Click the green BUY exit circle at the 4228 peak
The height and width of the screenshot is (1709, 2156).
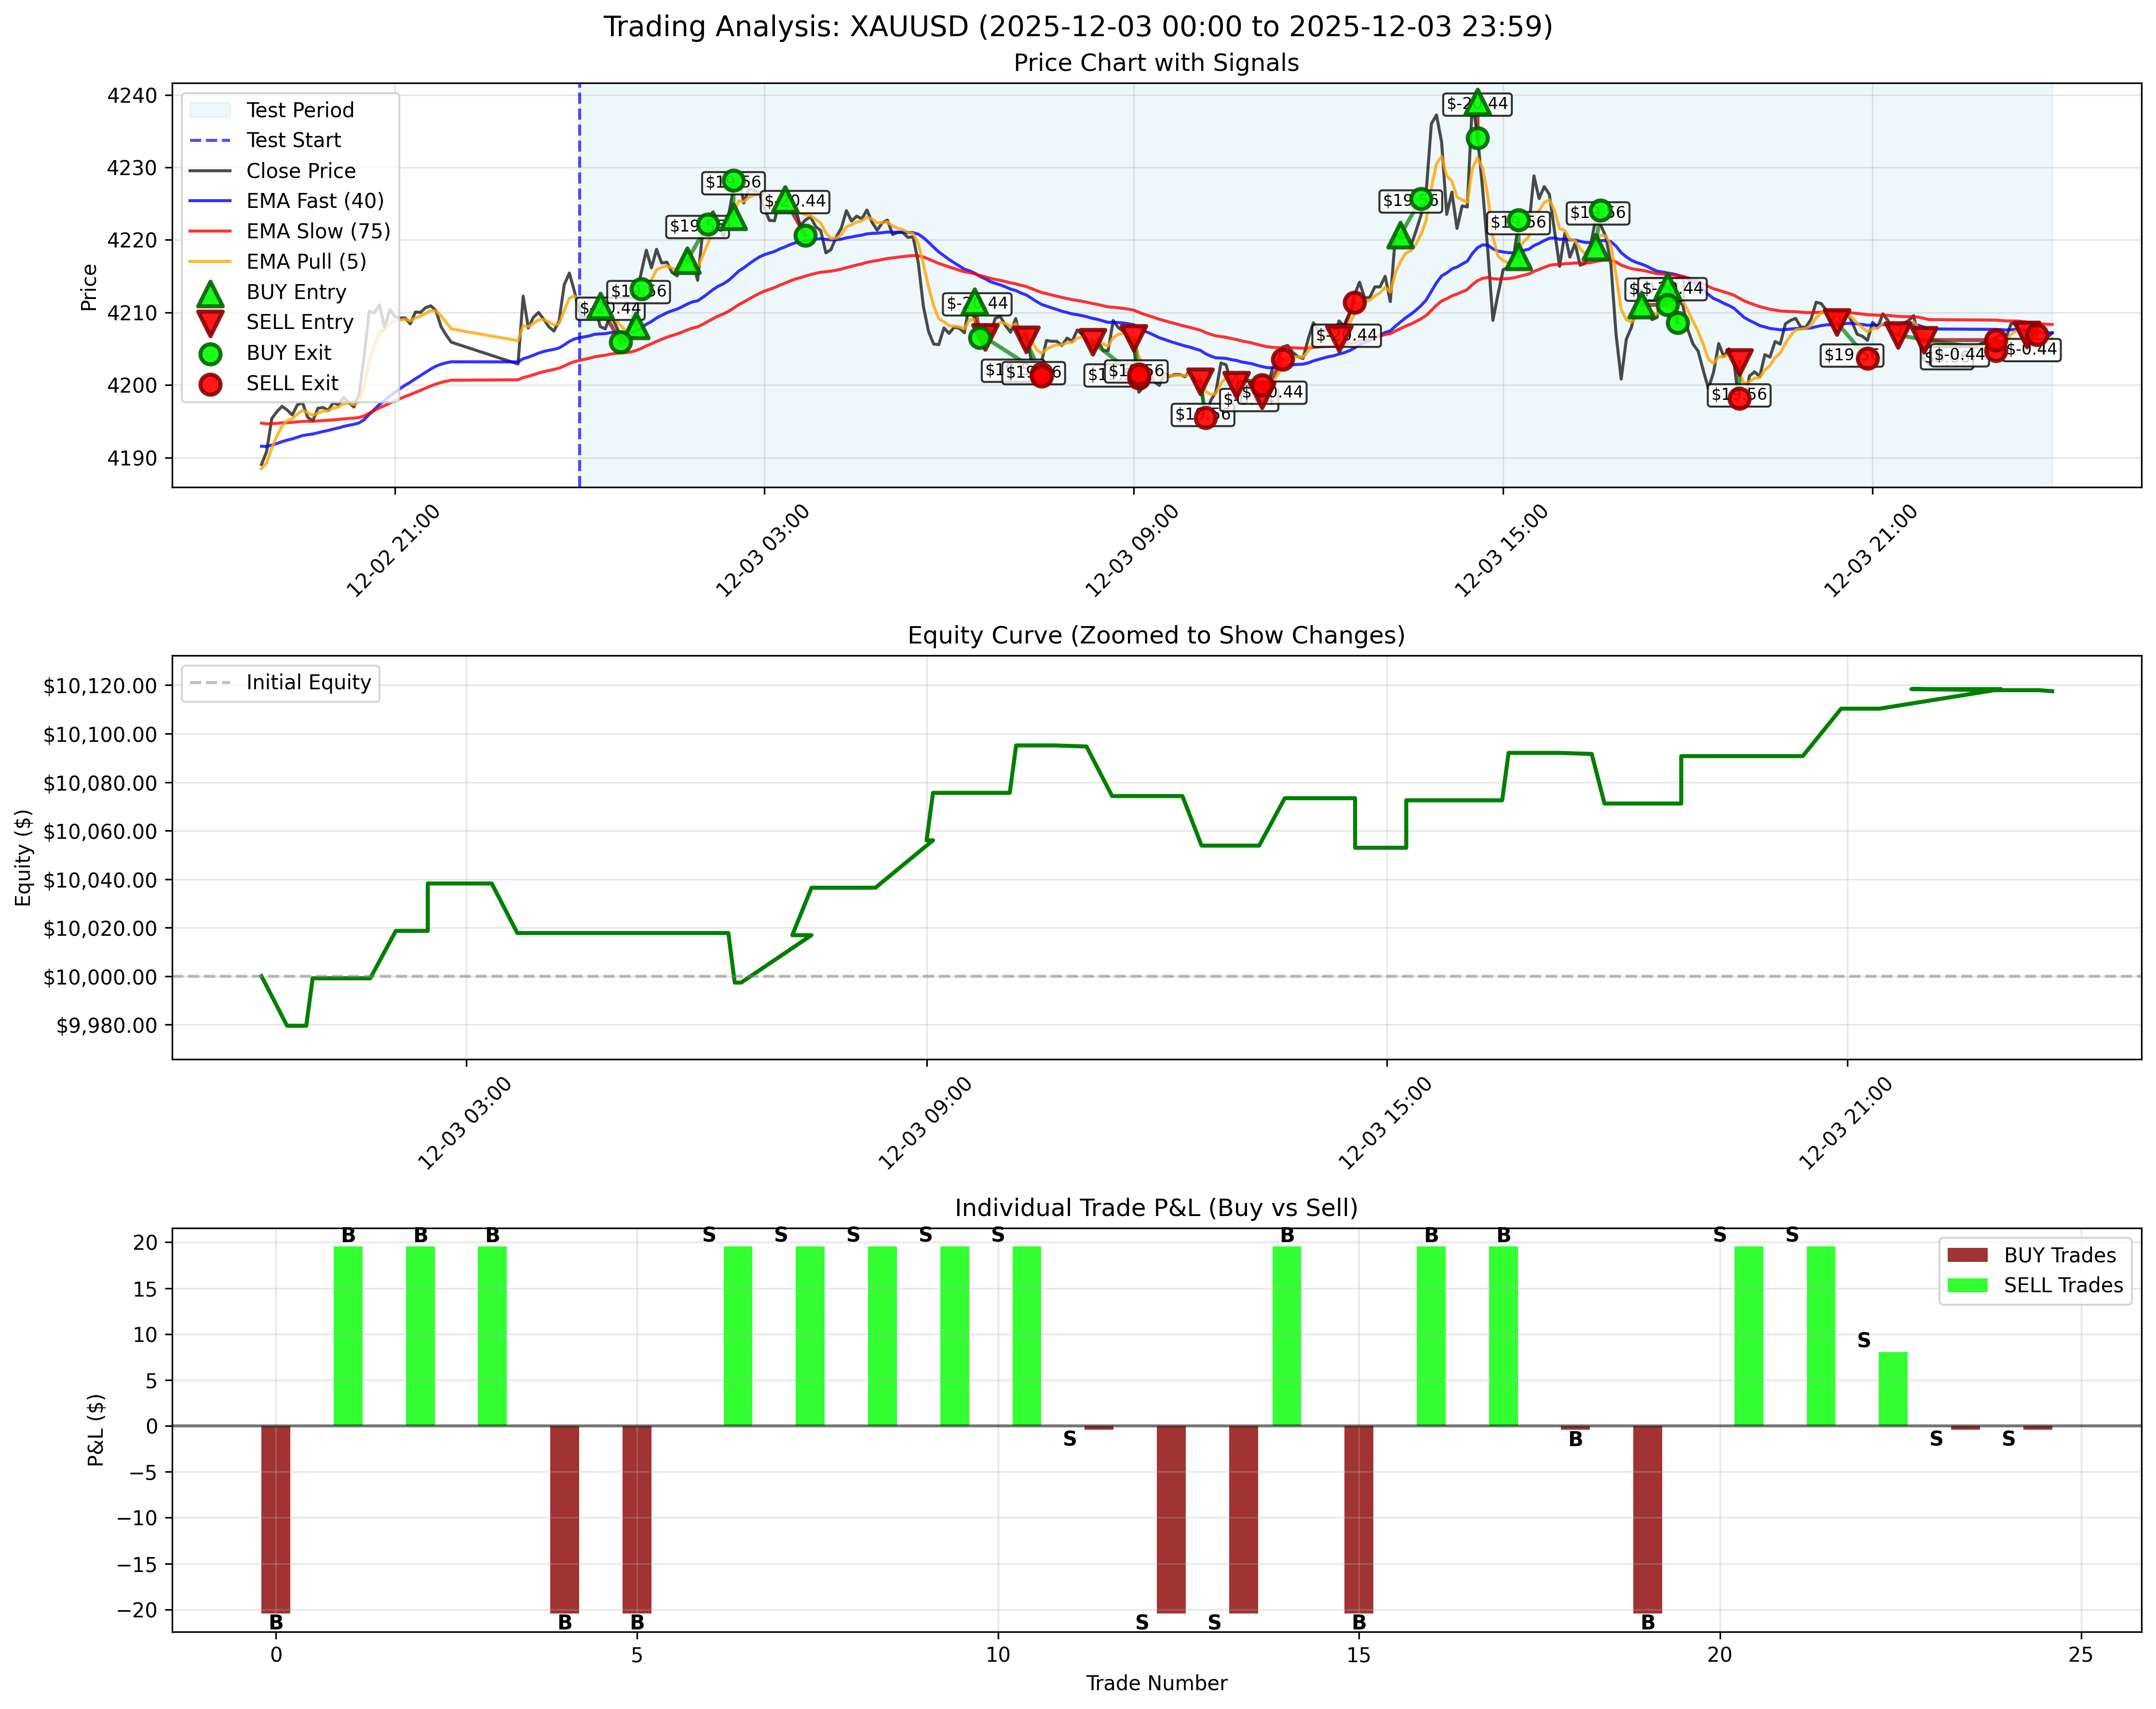point(735,180)
